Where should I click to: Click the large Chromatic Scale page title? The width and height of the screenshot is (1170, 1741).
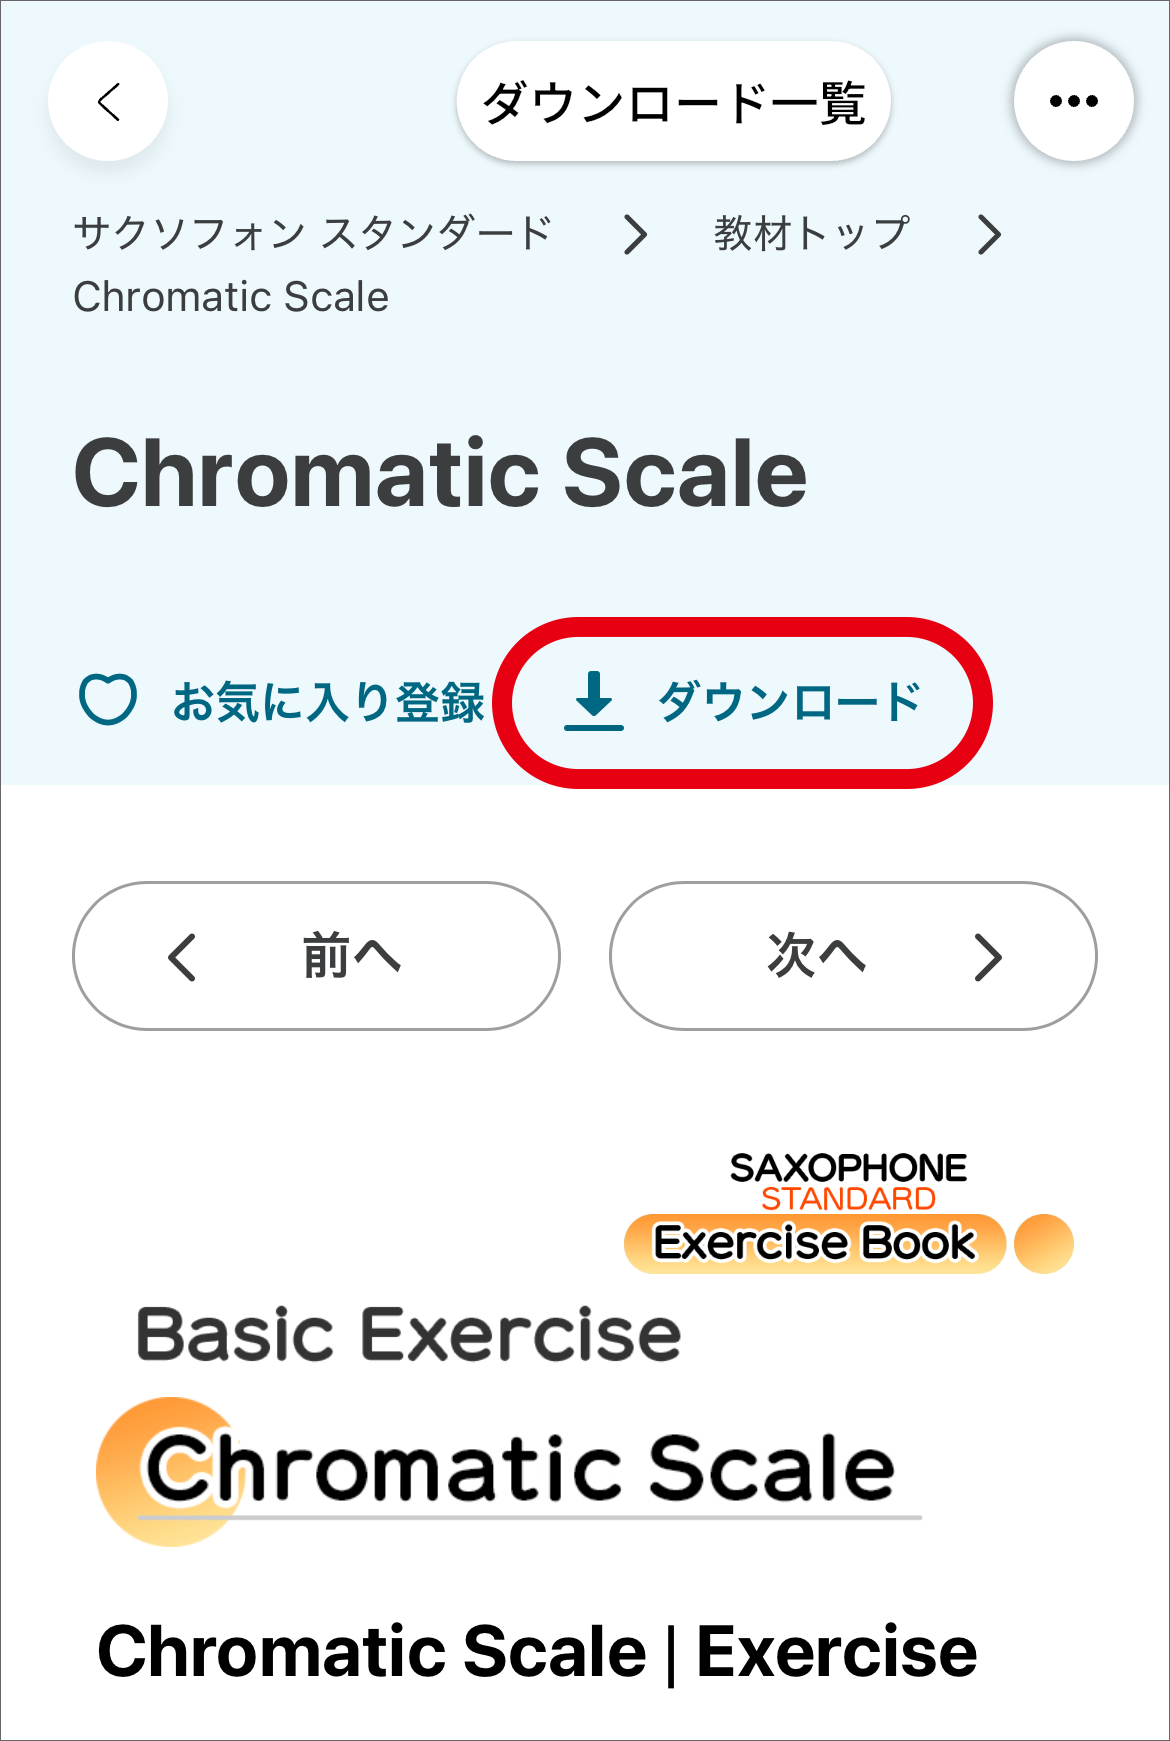coord(440,474)
